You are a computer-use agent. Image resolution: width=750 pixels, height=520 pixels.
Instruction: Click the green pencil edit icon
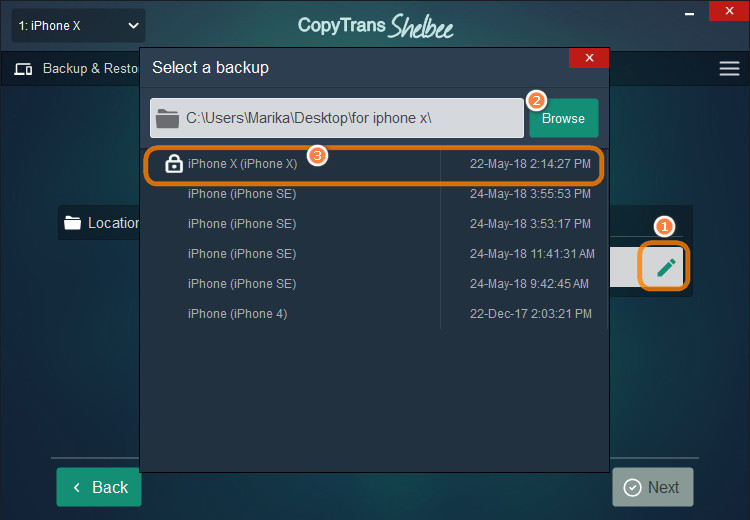coord(666,267)
